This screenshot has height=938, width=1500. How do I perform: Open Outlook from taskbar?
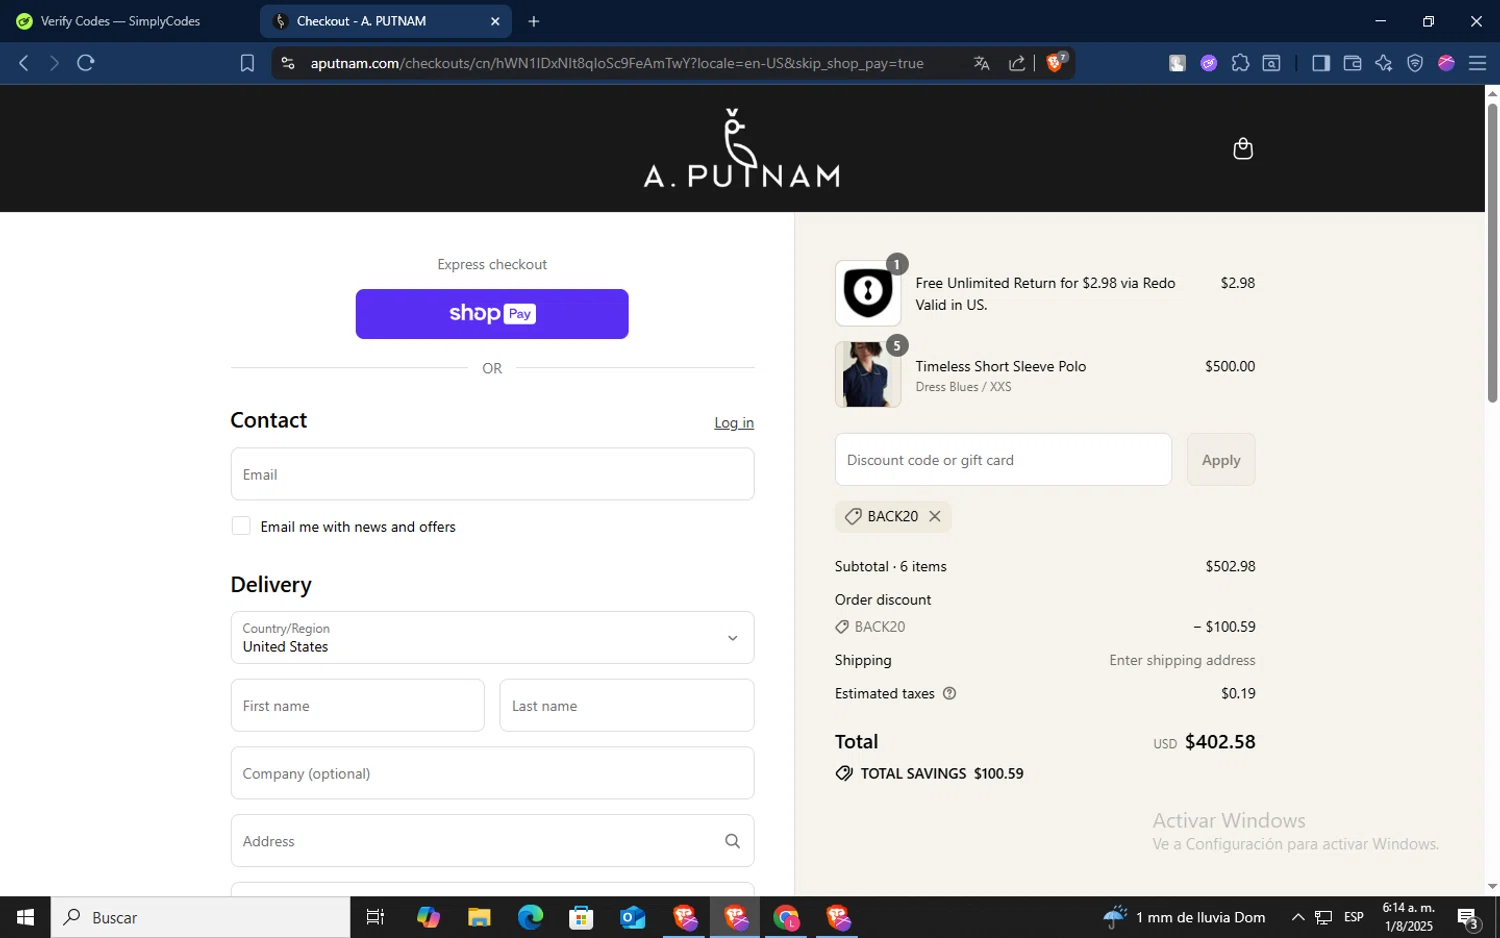(x=632, y=917)
